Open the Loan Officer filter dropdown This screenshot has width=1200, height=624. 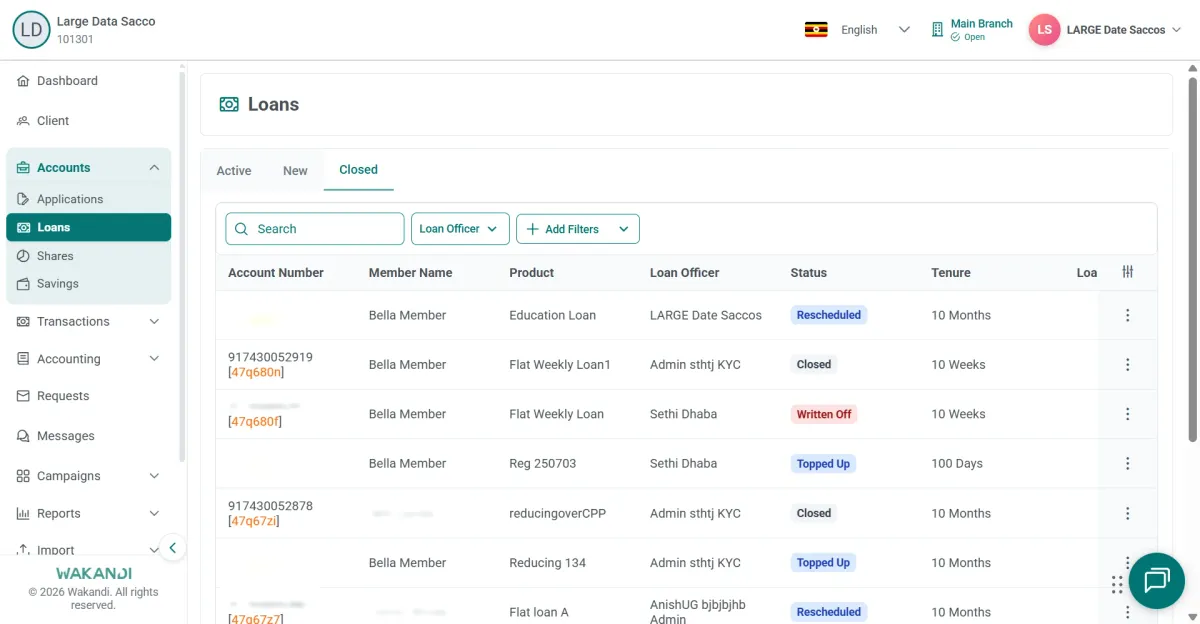[x=460, y=229]
